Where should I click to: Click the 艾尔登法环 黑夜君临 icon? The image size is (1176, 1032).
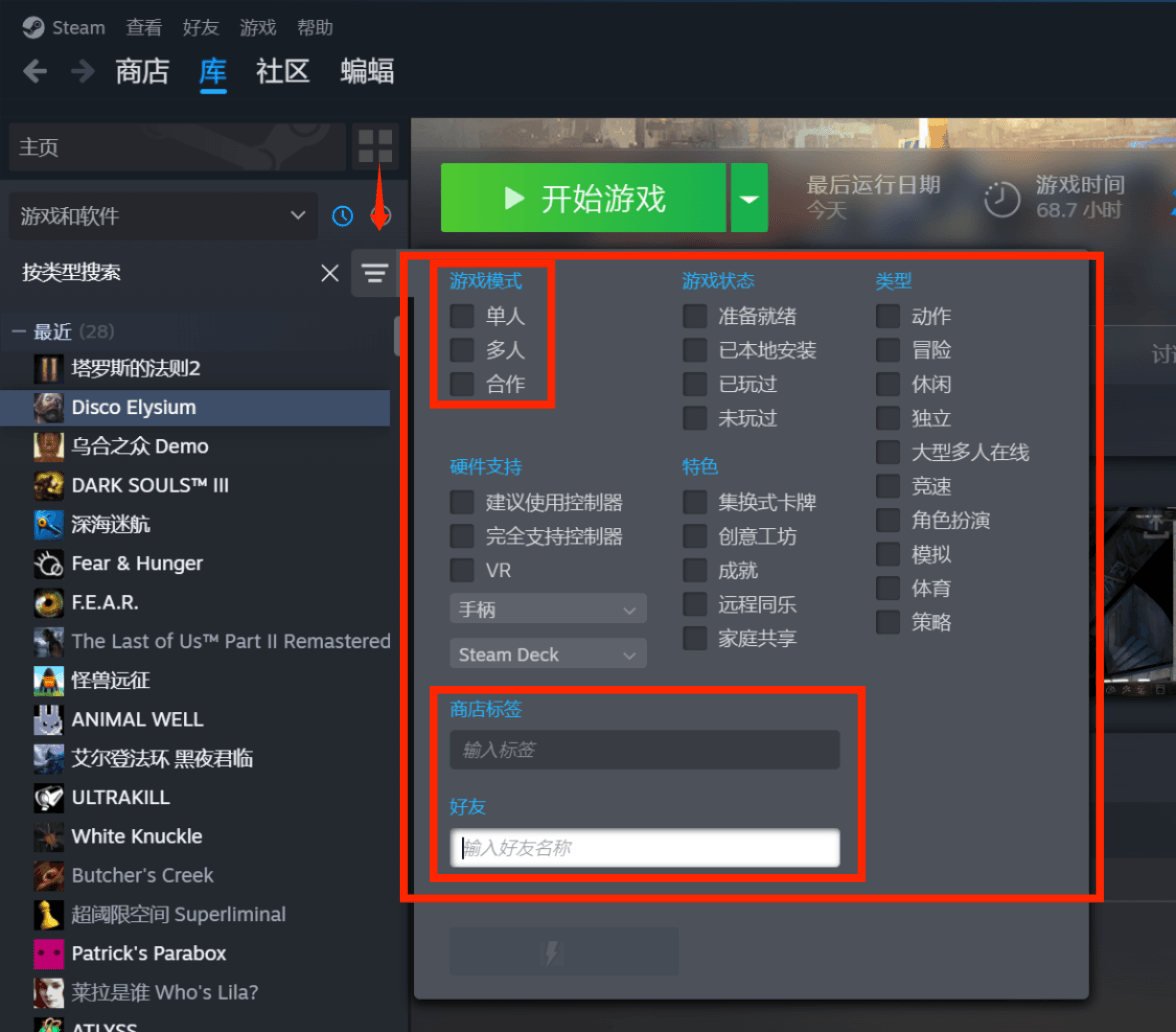tap(49, 758)
